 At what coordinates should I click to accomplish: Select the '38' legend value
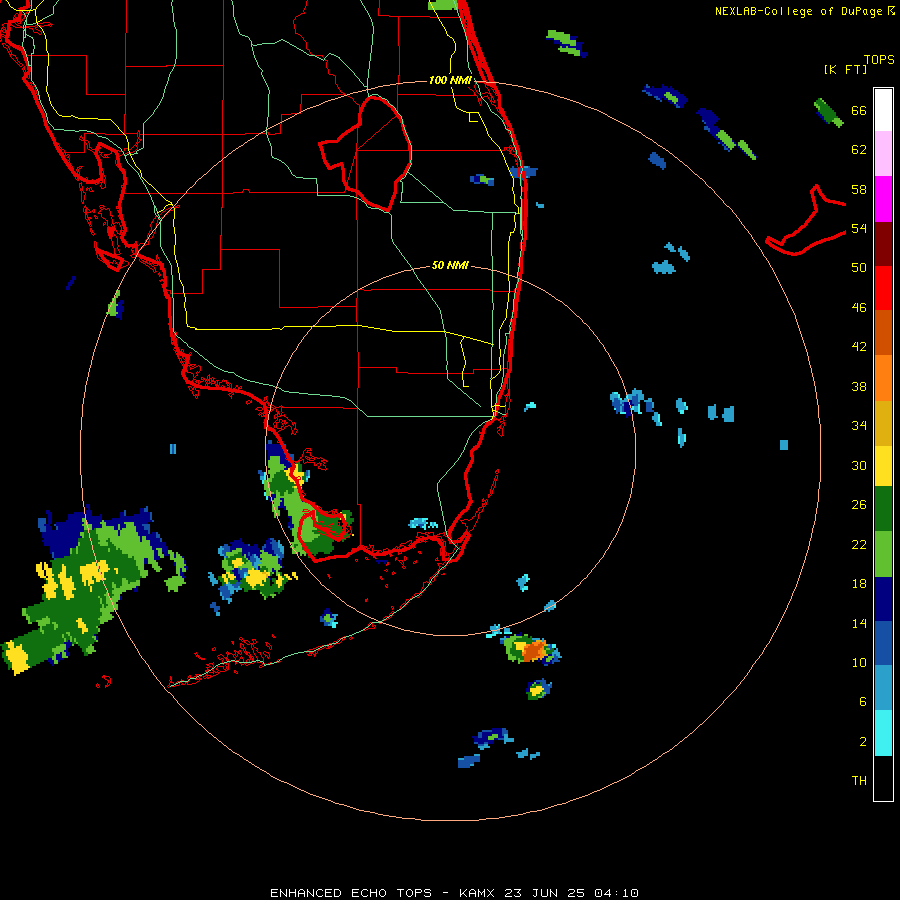859,386
